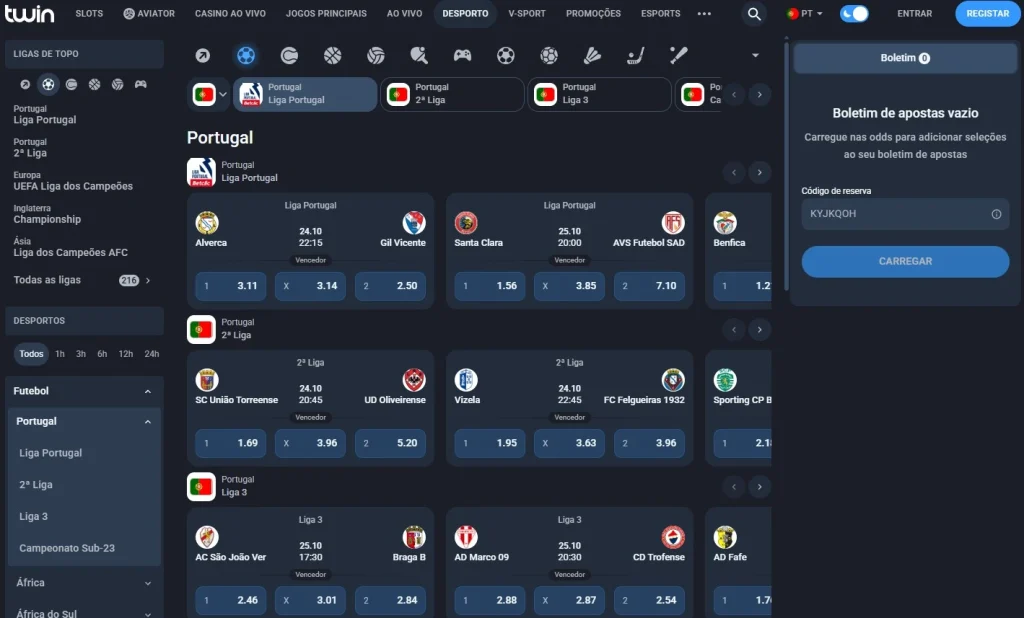Screen dimensions: 1024x618
Task: Select the baseball bat icon
Action: point(679,56)
